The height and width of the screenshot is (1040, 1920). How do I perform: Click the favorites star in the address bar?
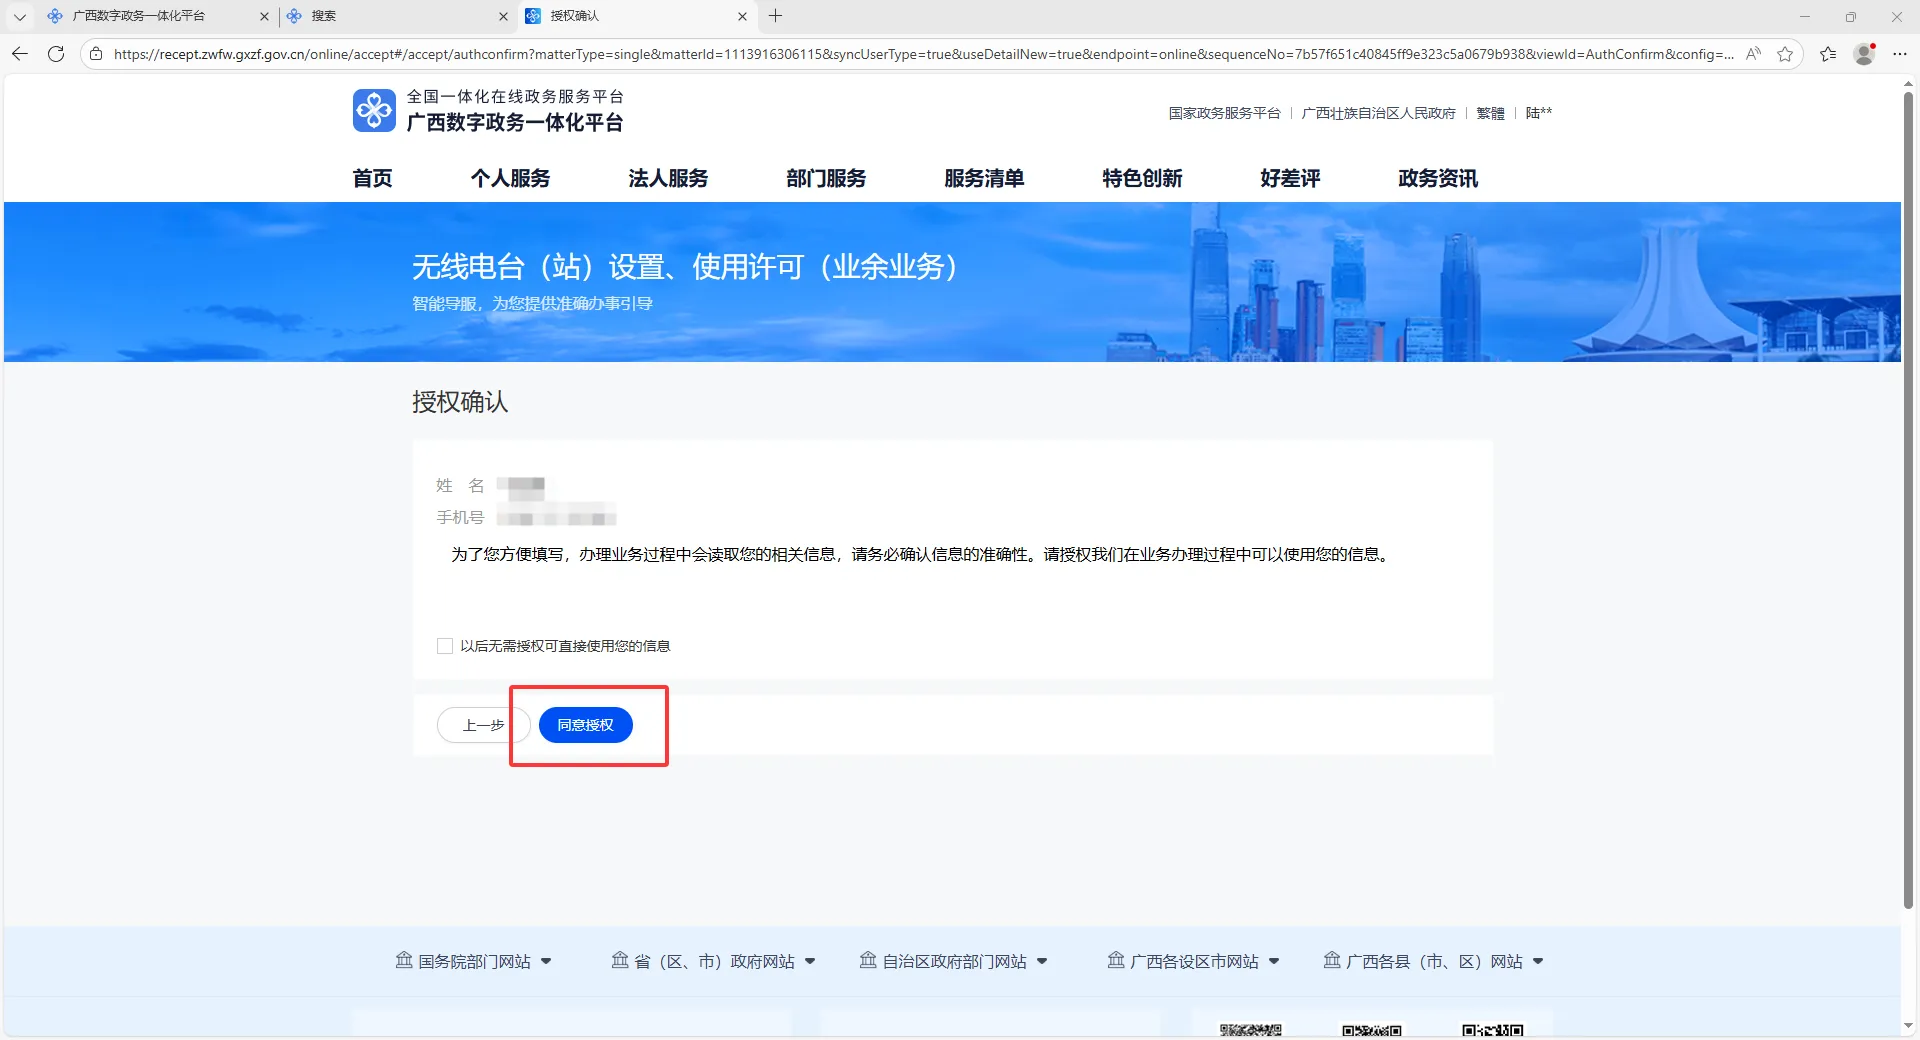(1787, 54)
